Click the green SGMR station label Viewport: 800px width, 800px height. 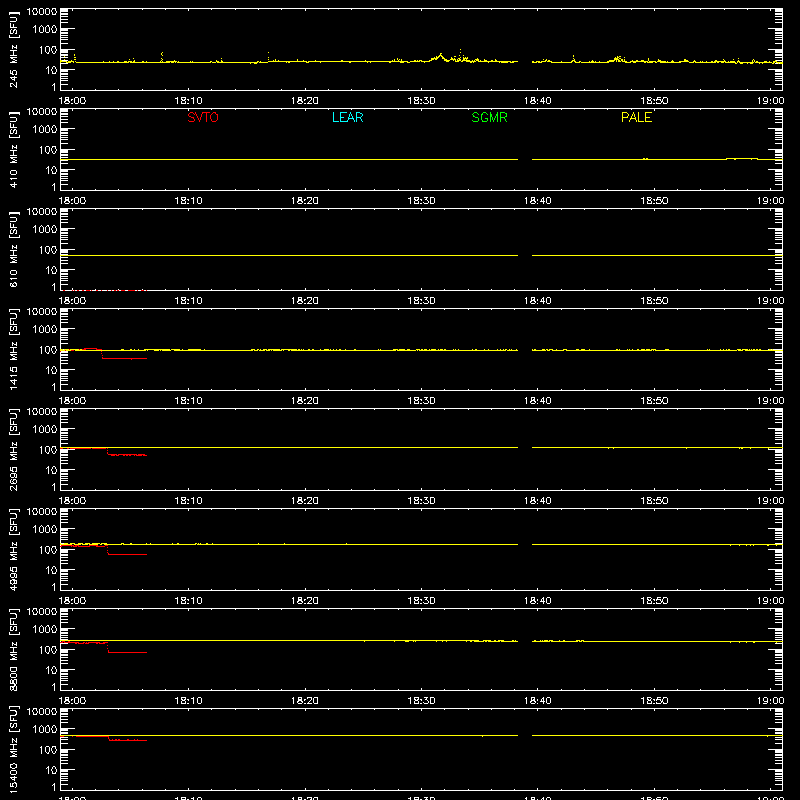[x=489, y=117]
